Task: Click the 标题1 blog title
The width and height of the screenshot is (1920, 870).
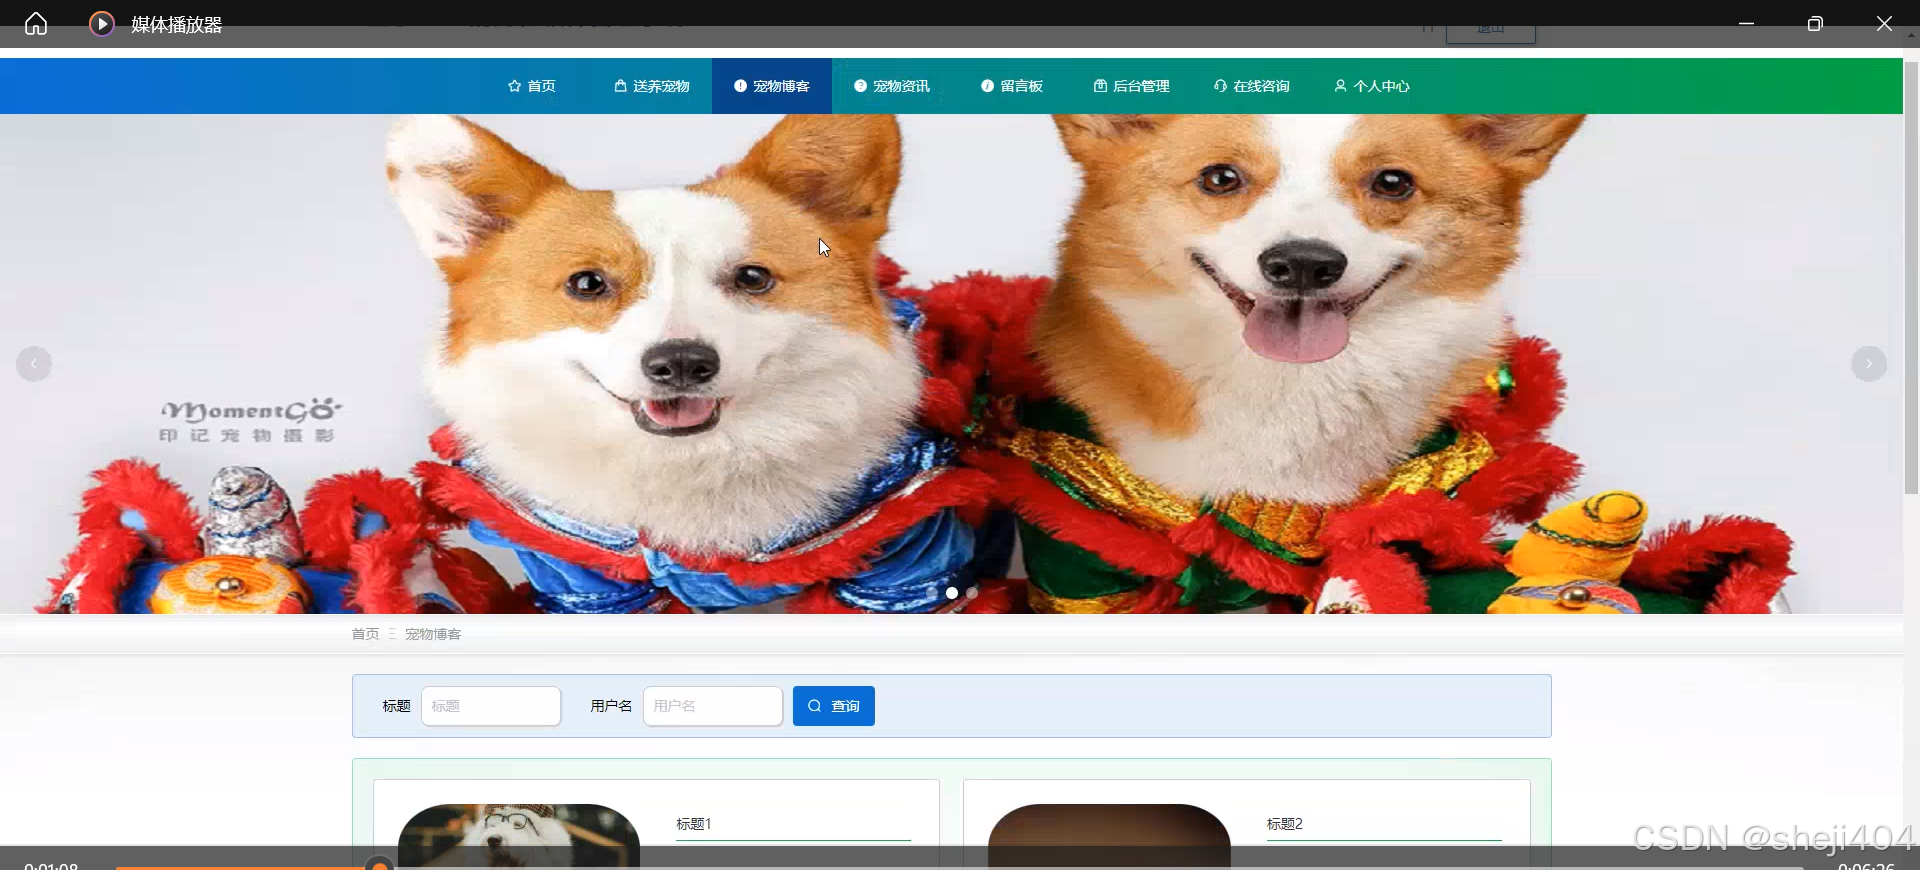Action: [693, 824]
